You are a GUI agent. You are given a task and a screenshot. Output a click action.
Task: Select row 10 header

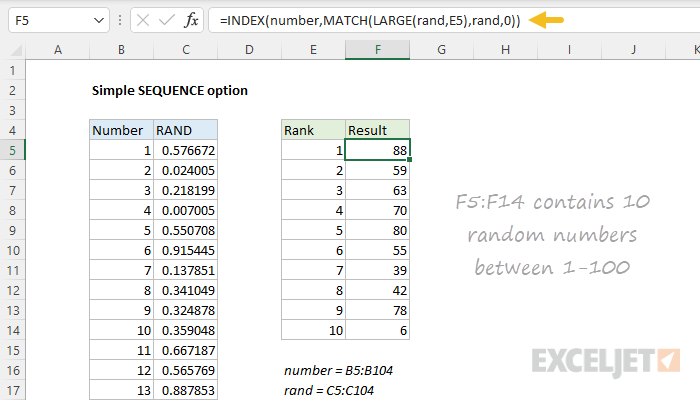pos(12,250)
